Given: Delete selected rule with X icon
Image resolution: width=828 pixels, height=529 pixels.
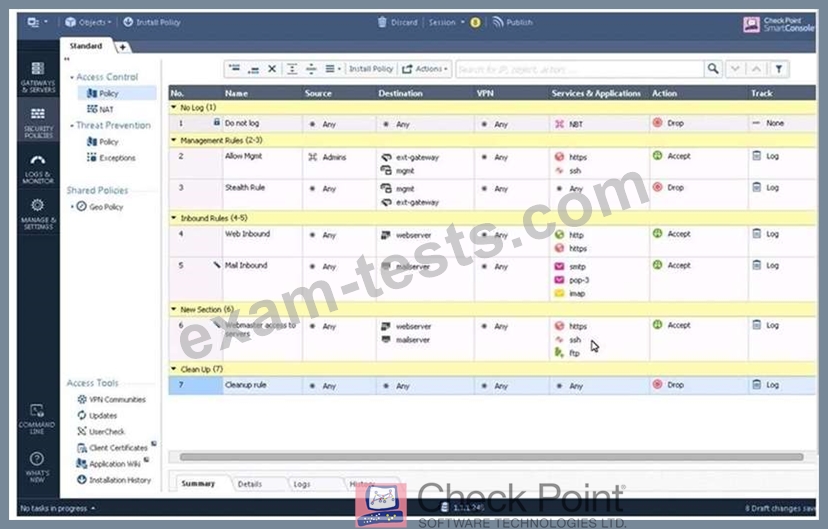Looking at the screenshot, I should [x=272, y=69].
